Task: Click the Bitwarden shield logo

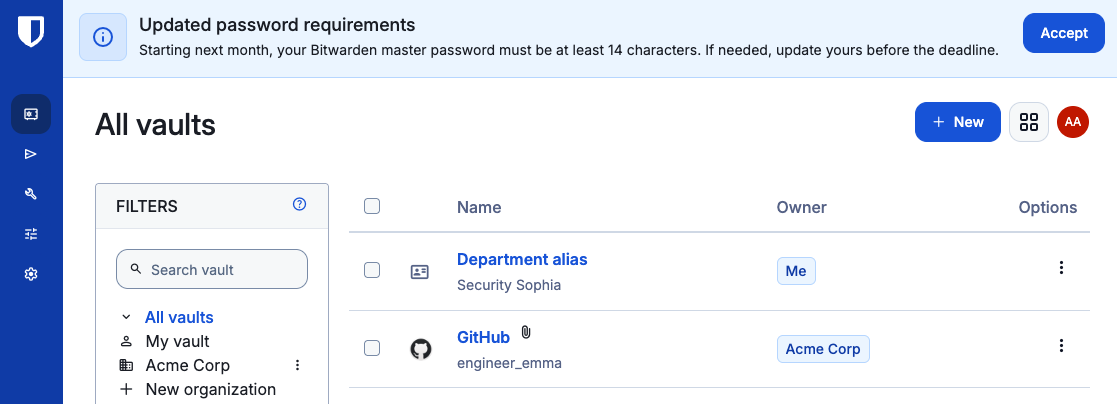Action: click(31, 32)
